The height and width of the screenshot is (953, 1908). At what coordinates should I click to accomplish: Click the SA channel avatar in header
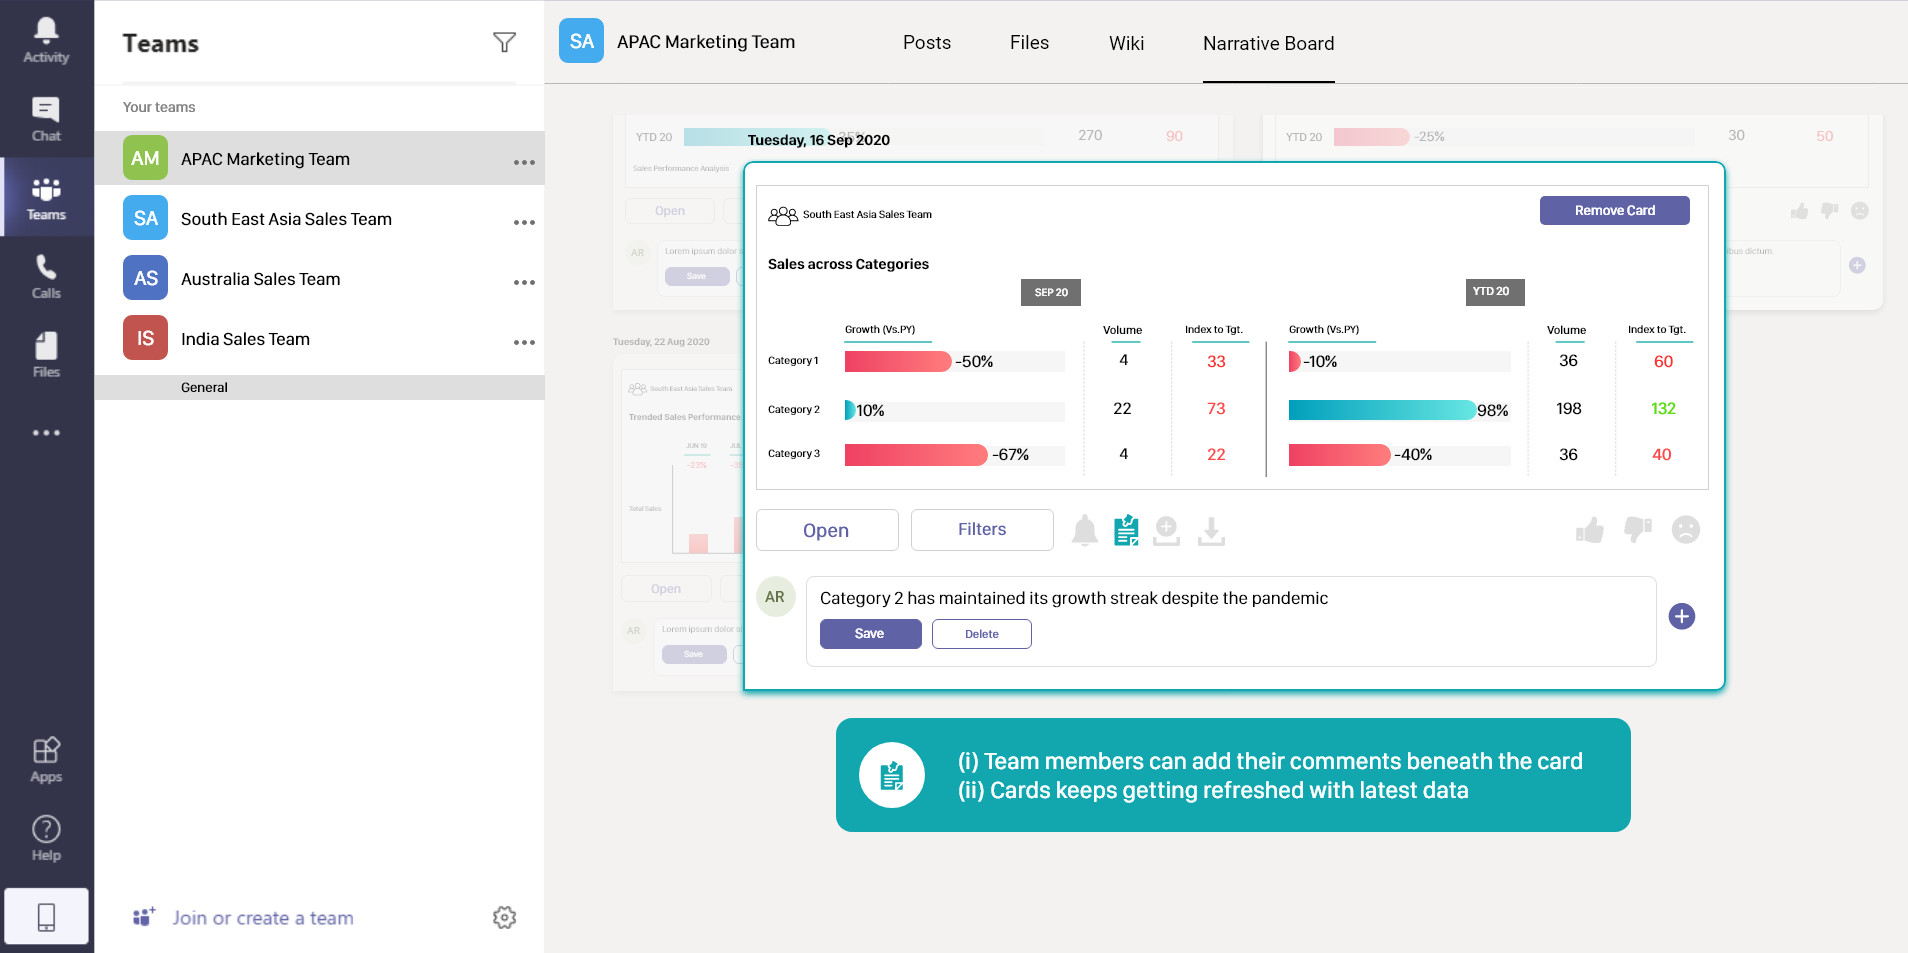click(581, 41)
